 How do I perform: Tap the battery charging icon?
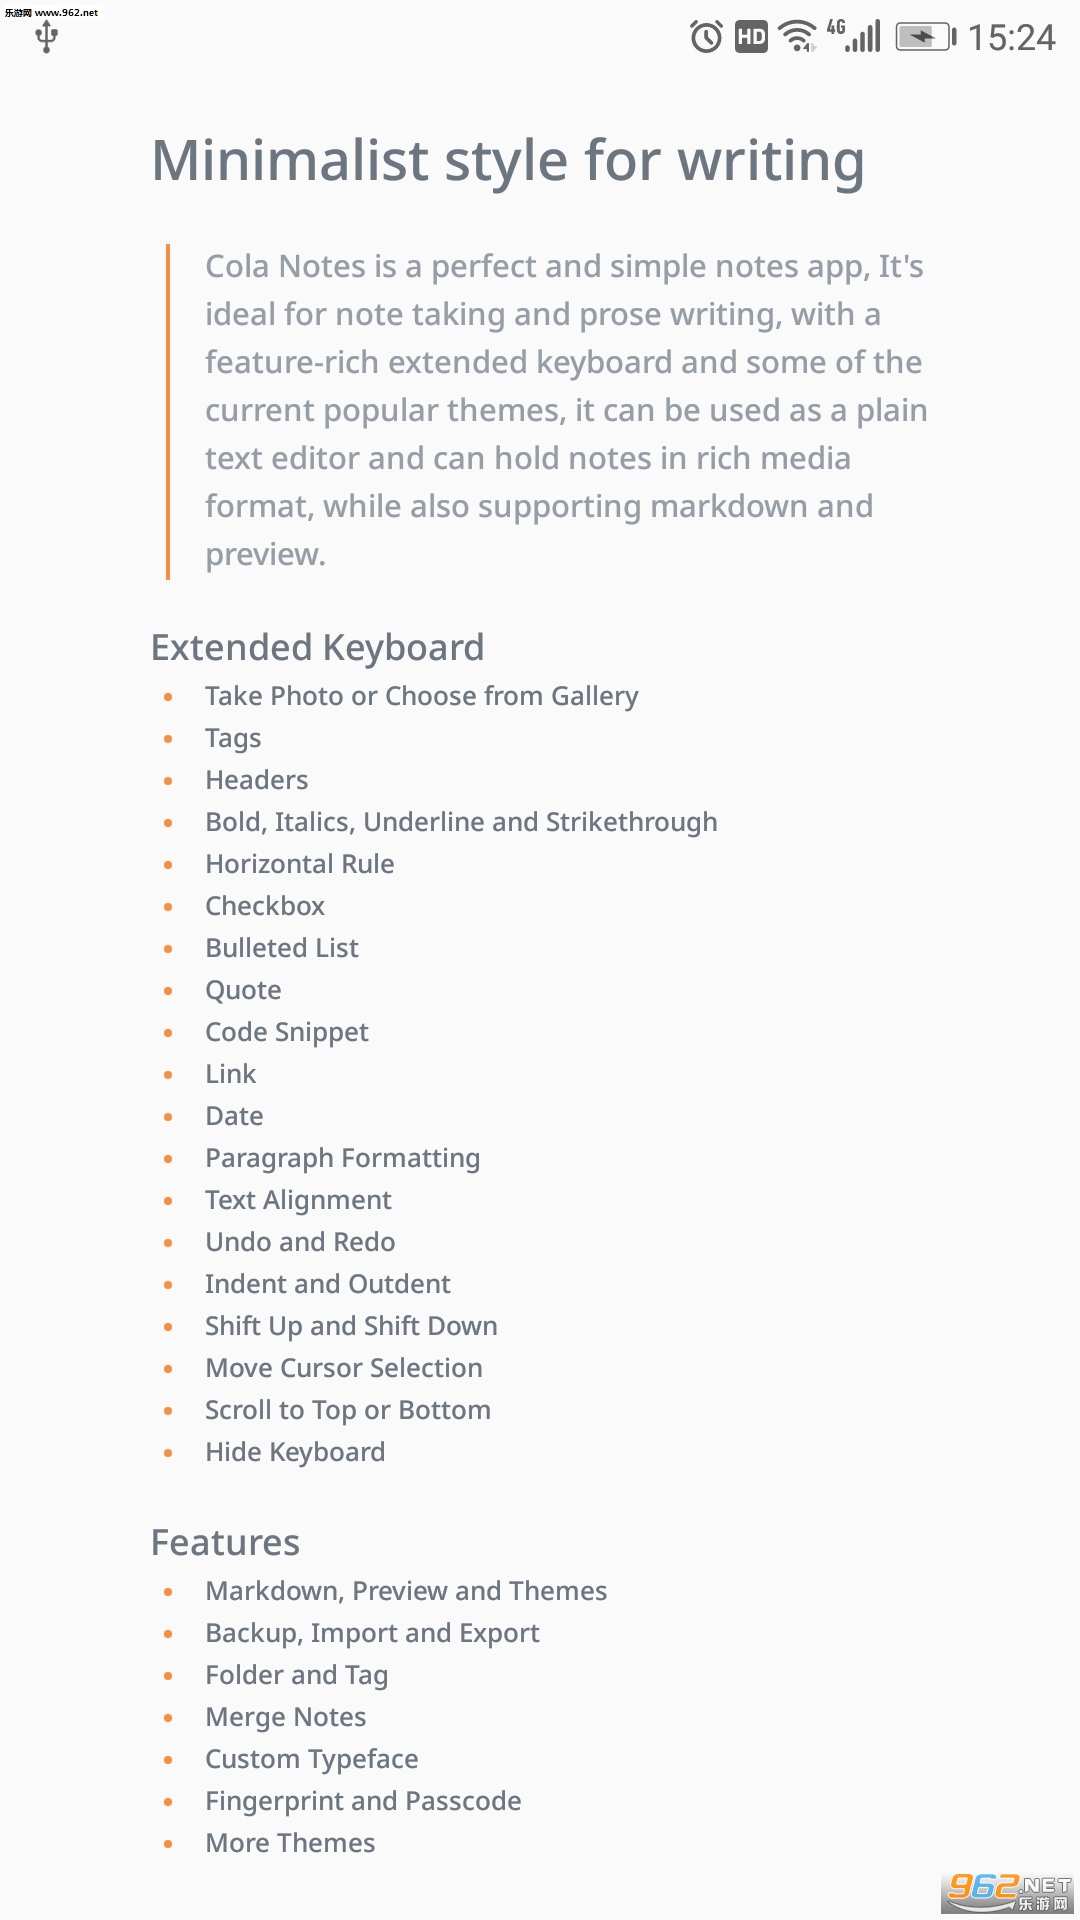pyautogui.click(x=925, y=38)
